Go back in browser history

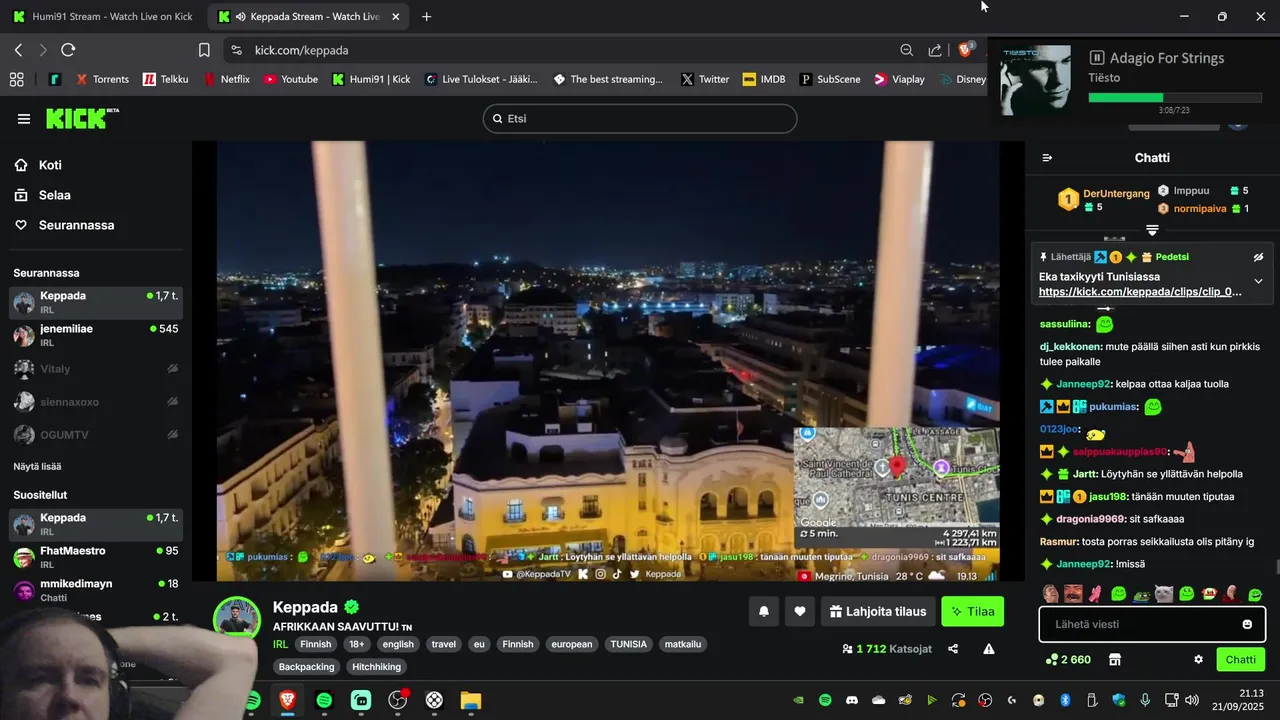pyautogui.click(x=18, y=50)
